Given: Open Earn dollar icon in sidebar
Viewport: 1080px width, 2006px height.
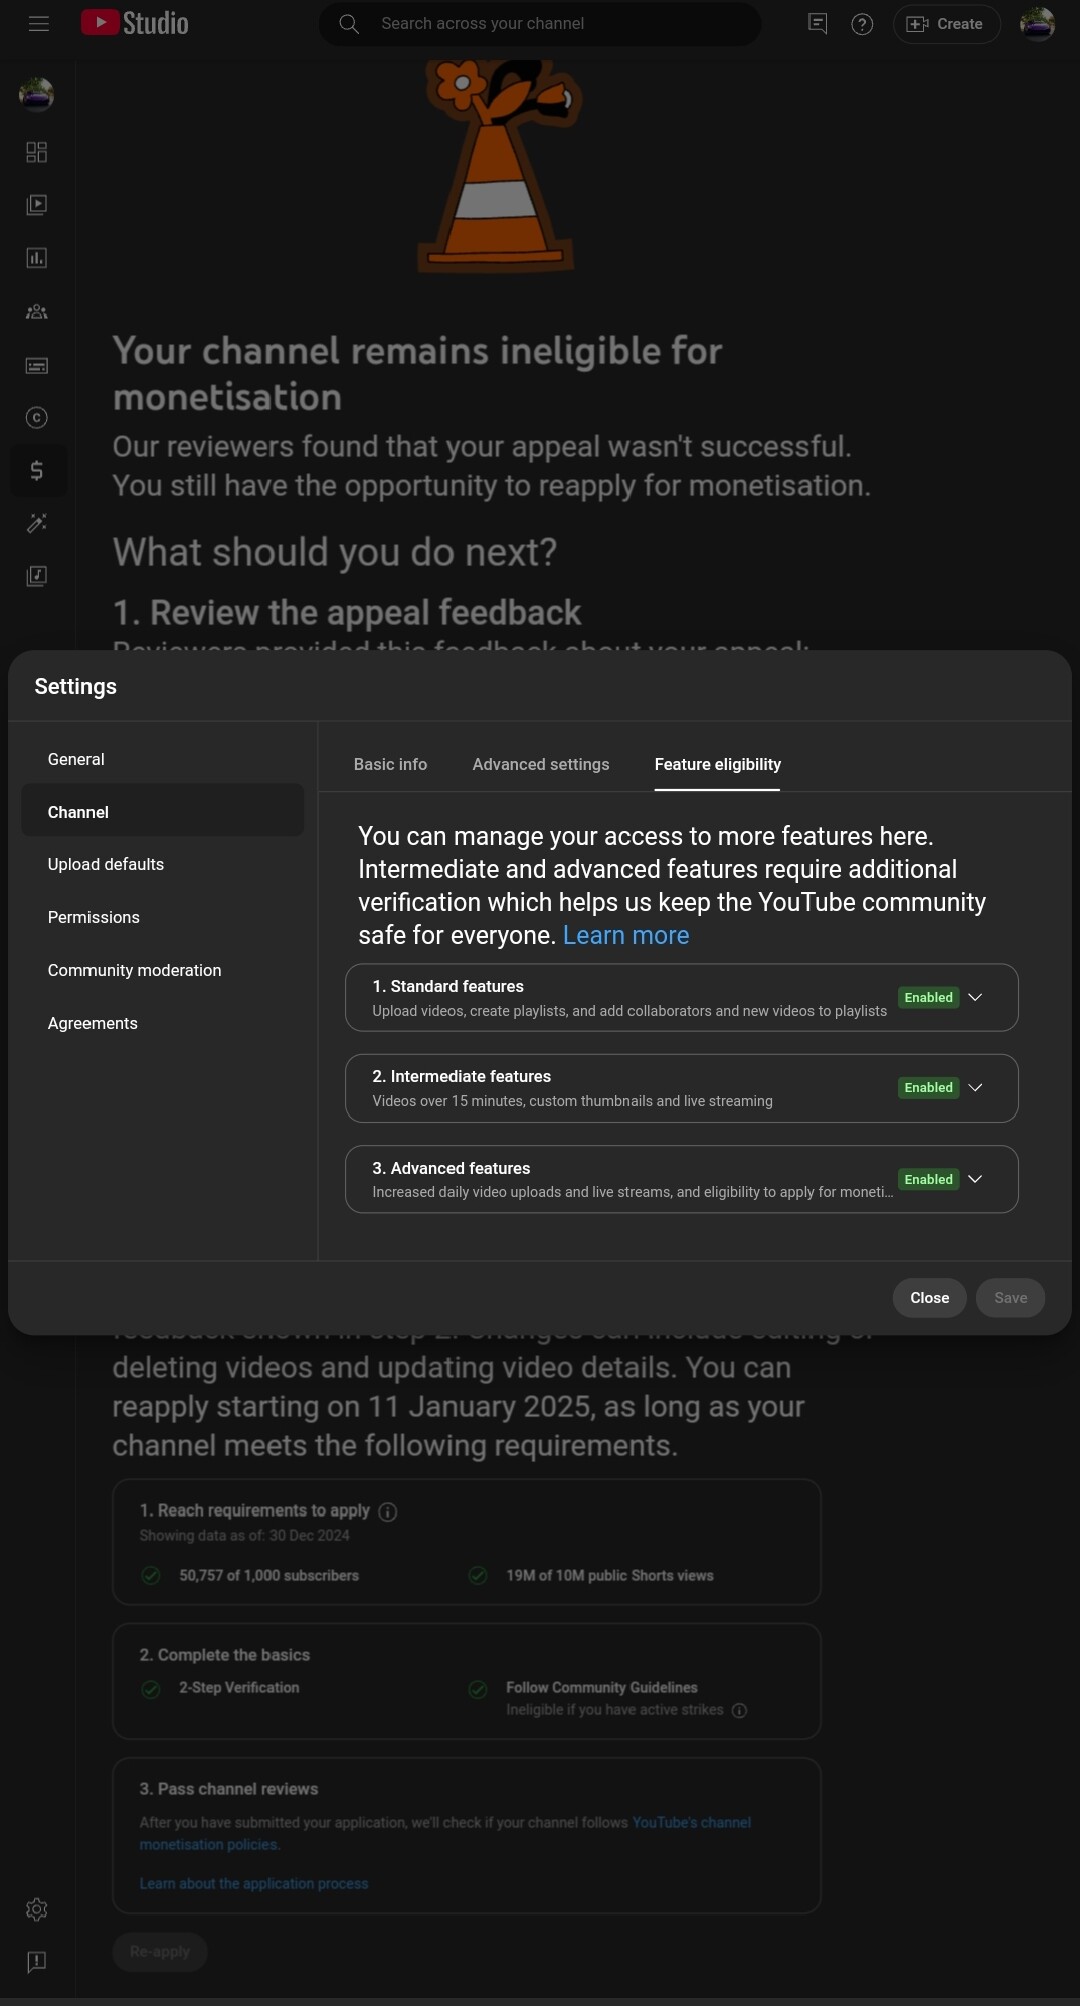Looking at the screenshot, I should [37, 470].
